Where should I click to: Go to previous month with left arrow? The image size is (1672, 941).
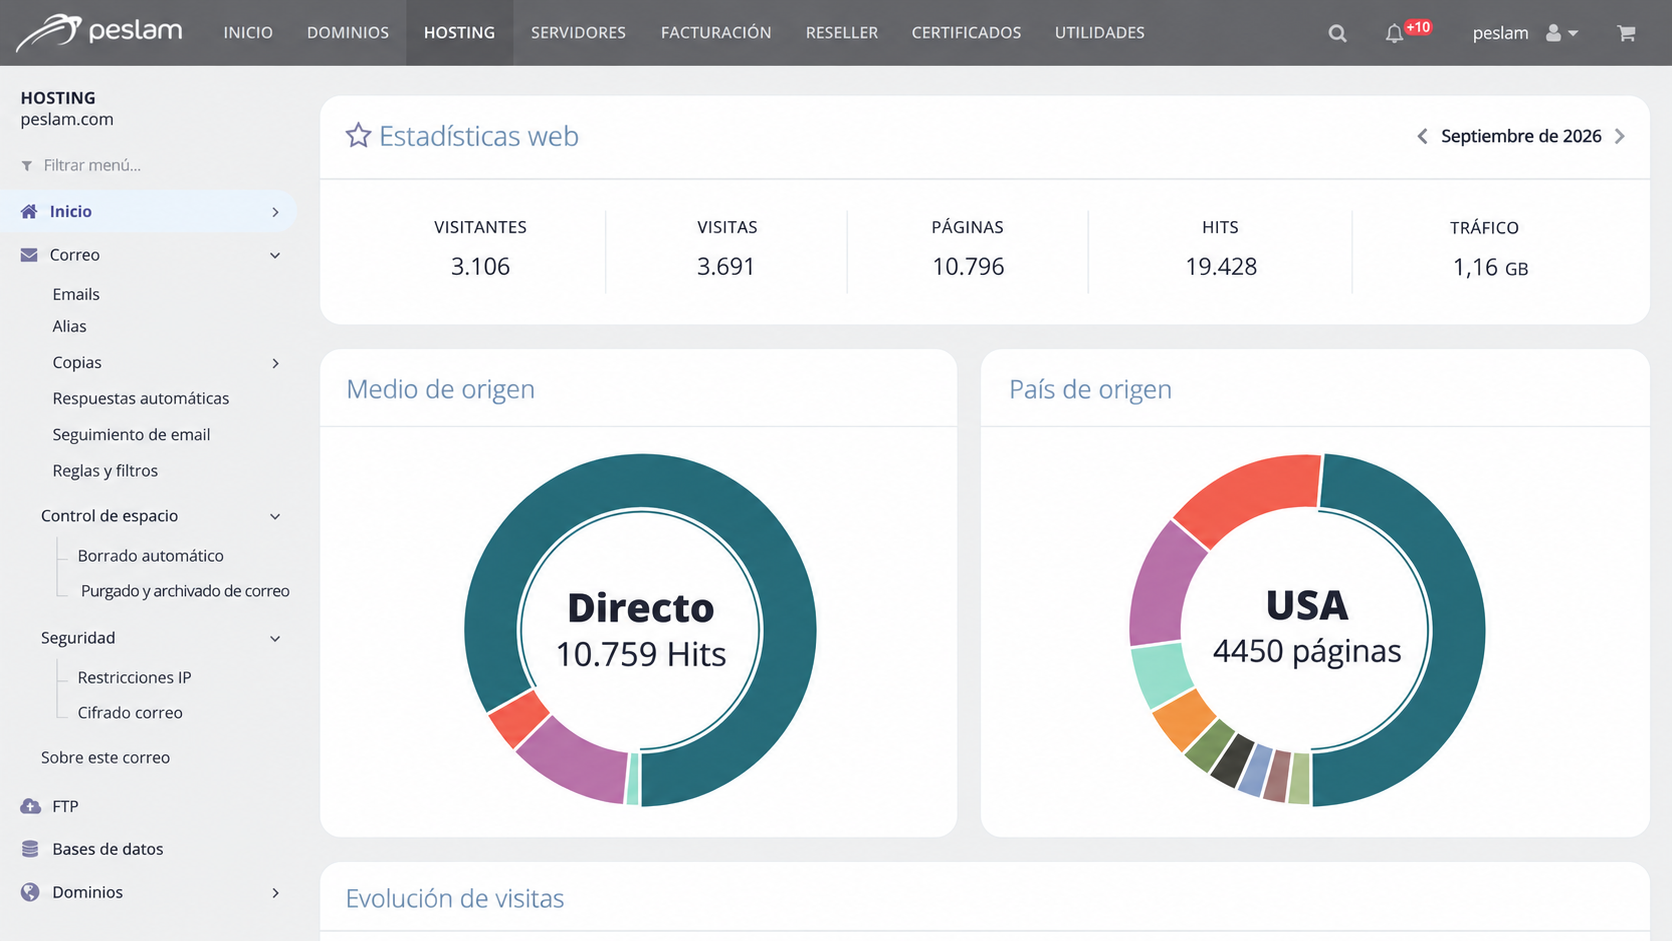pos(1422,136)
